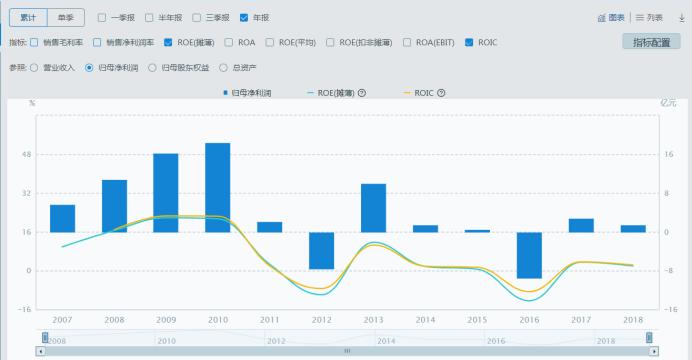Uncheck the 年报 checkbox

click(244, 18)
